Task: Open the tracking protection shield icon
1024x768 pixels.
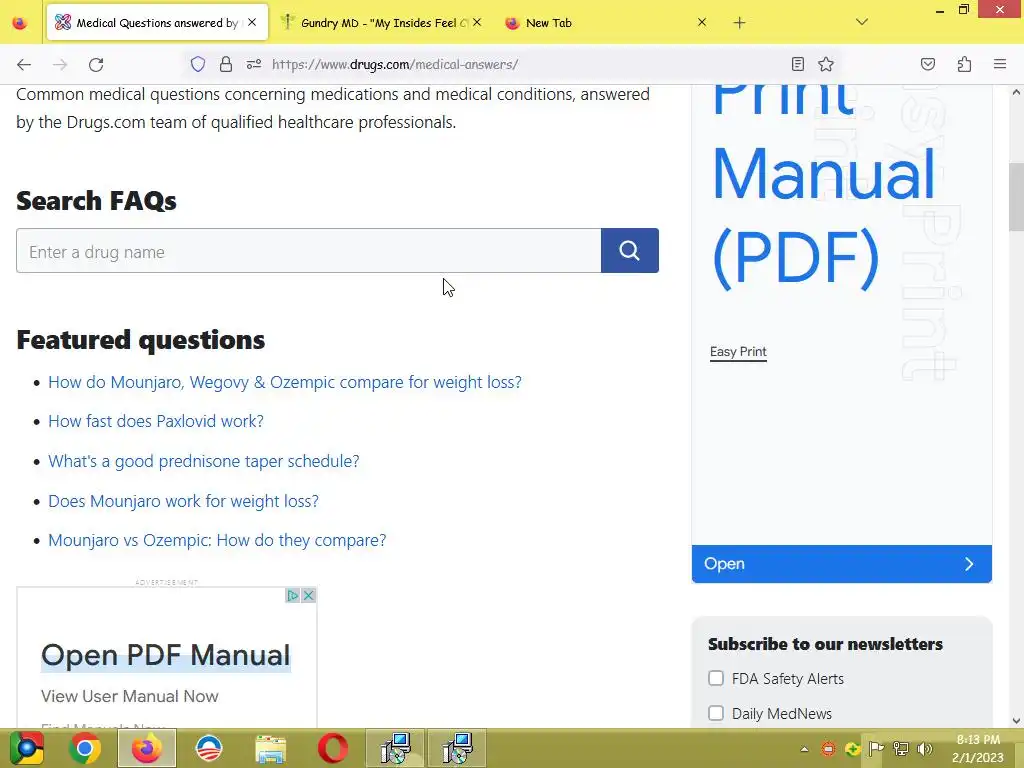Action: click(x=198, y=64)
